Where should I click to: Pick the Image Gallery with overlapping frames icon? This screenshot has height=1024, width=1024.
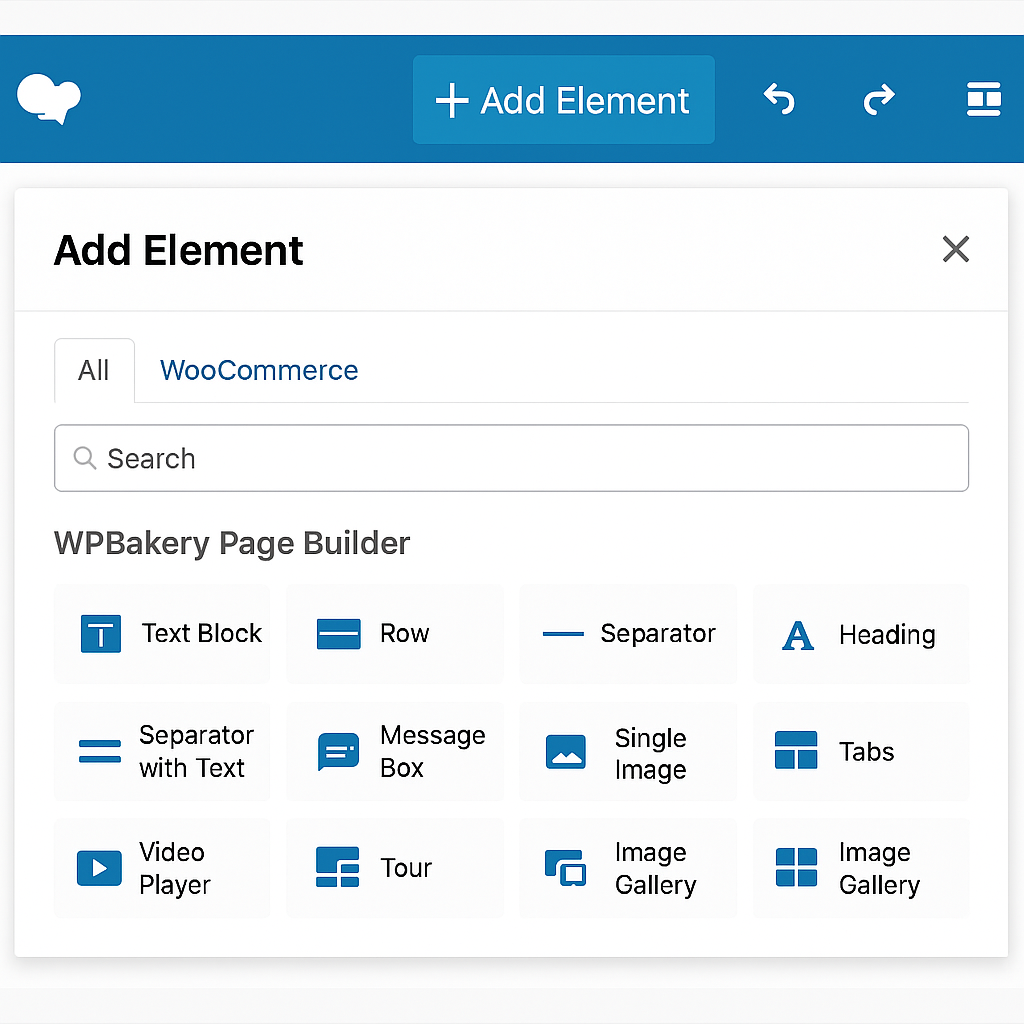[x=628, y=868]
